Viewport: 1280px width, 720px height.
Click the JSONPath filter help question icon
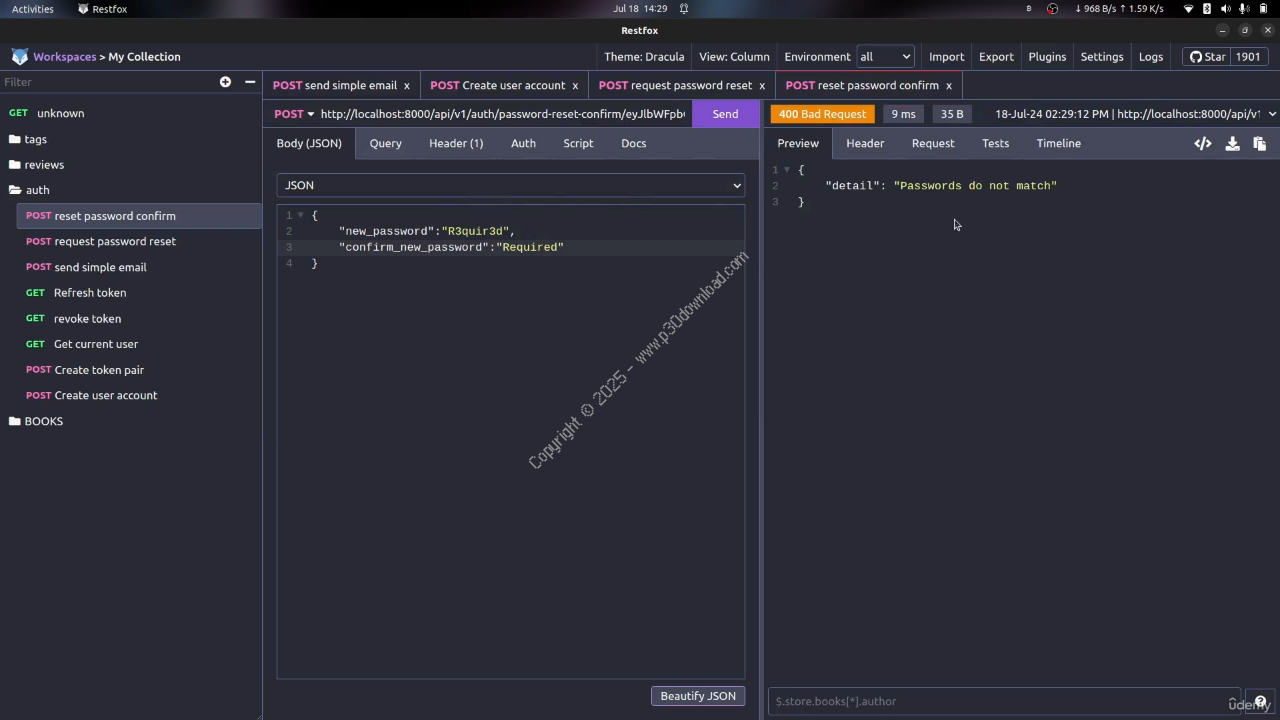tap(1260, 701)
